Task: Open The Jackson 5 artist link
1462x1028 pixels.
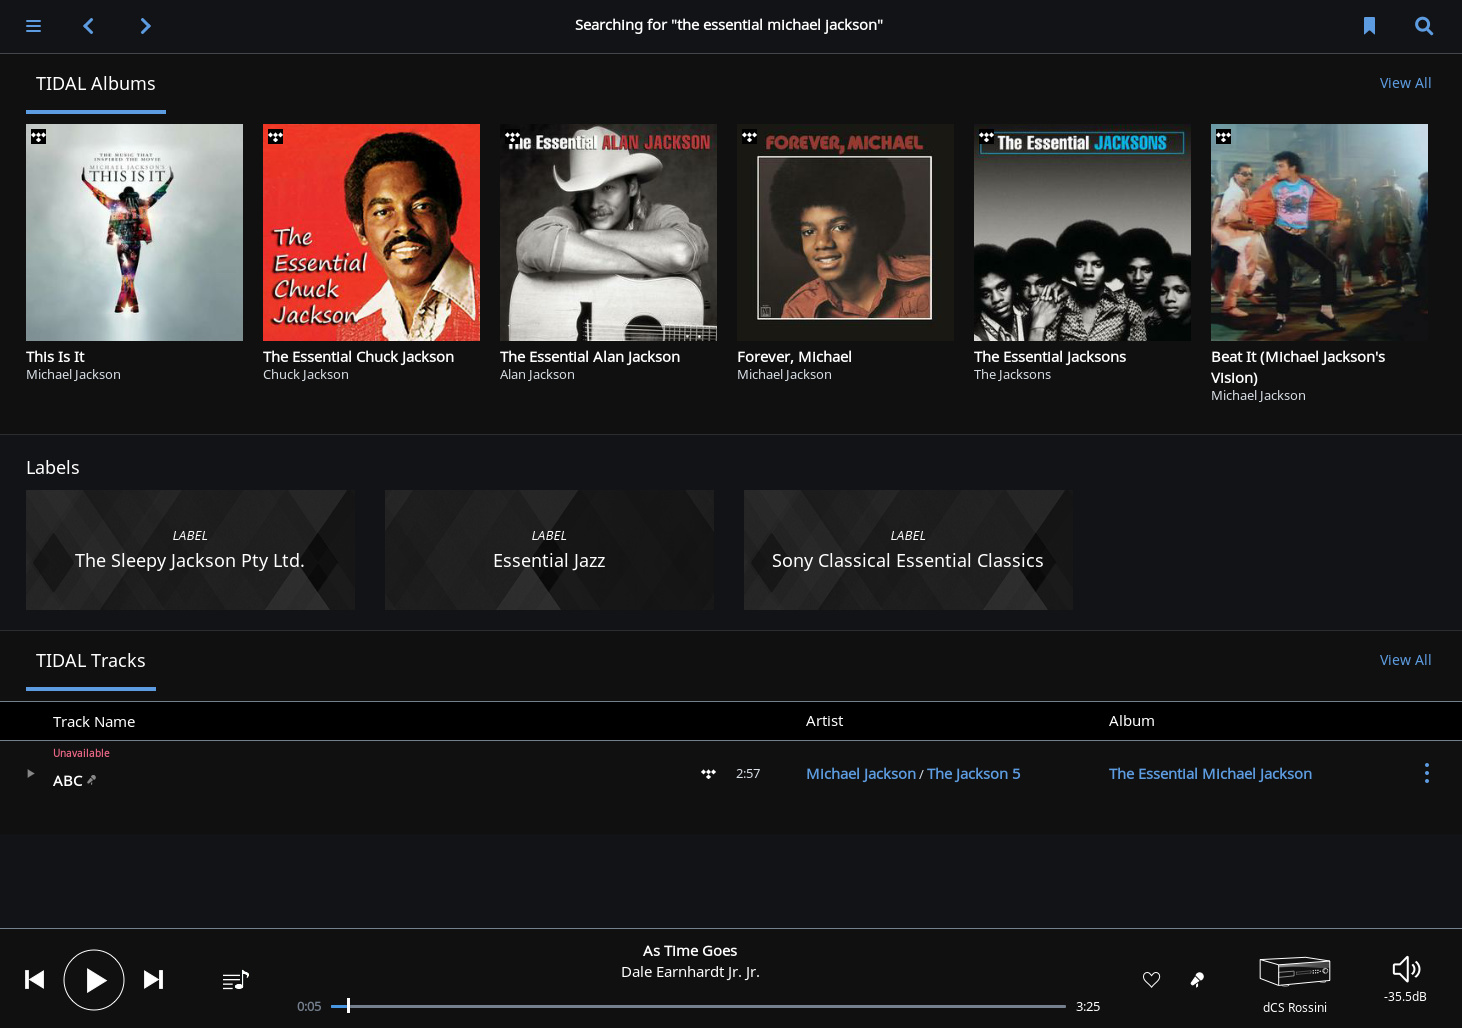Action: 973,774
